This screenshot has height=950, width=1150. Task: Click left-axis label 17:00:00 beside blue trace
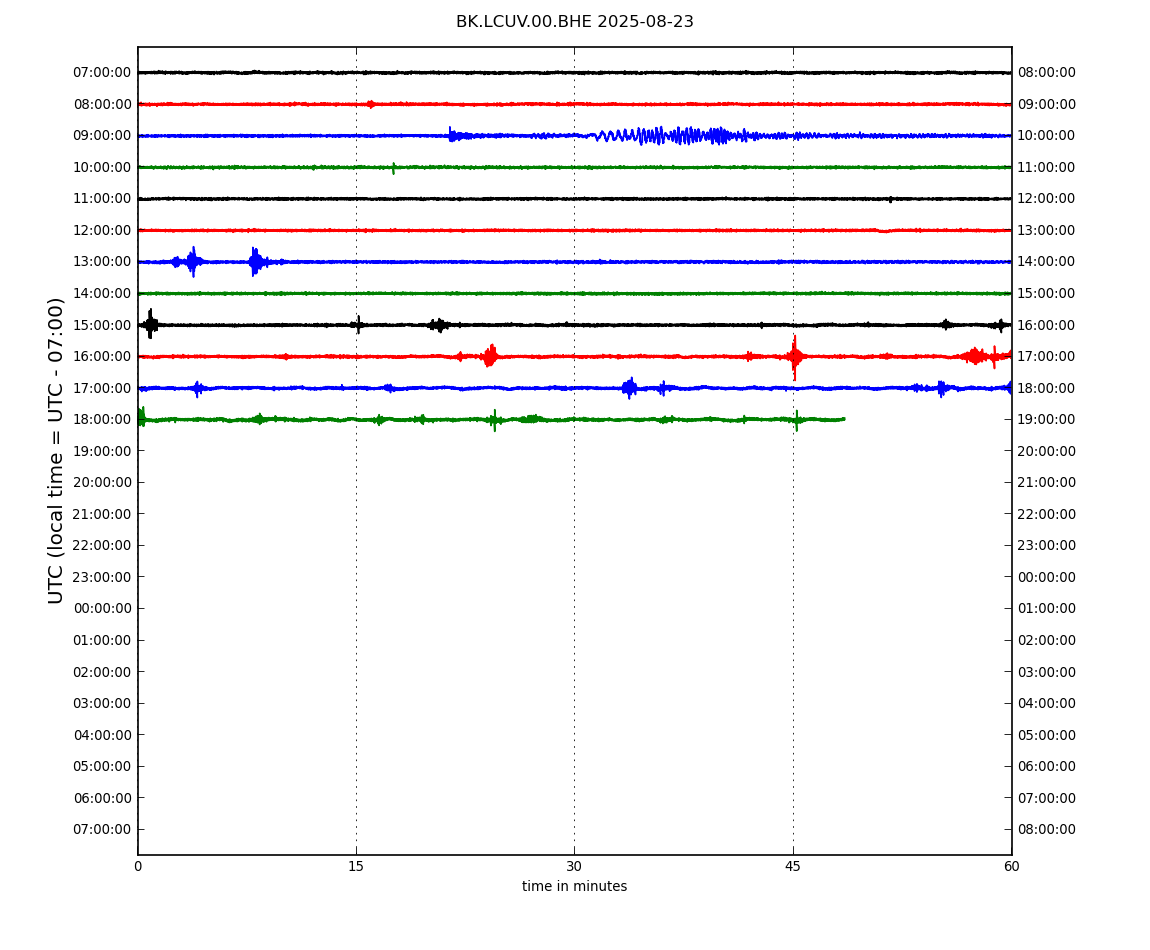102,388
